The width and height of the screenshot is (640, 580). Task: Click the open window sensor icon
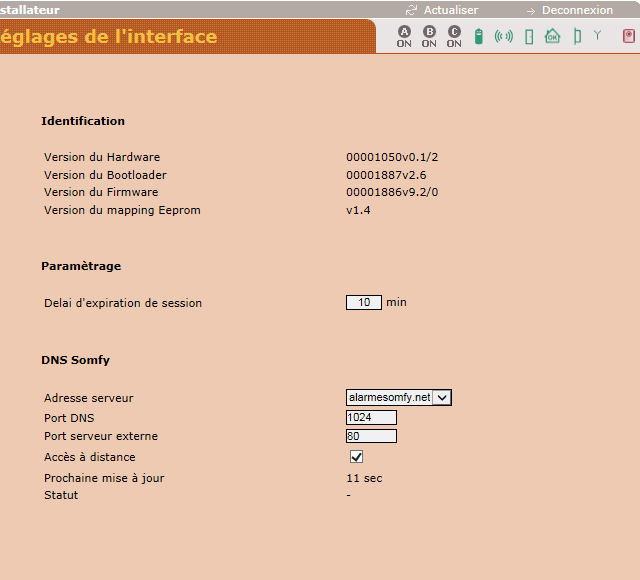point(576,37)
